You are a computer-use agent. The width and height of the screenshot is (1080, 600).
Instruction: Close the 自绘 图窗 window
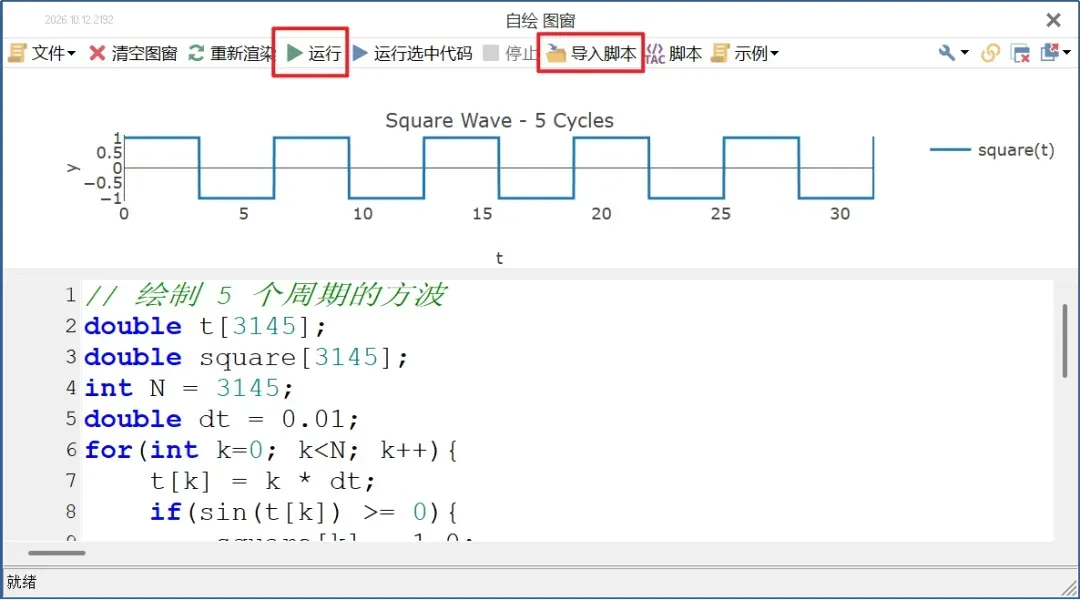click(x=1053, y=20)
